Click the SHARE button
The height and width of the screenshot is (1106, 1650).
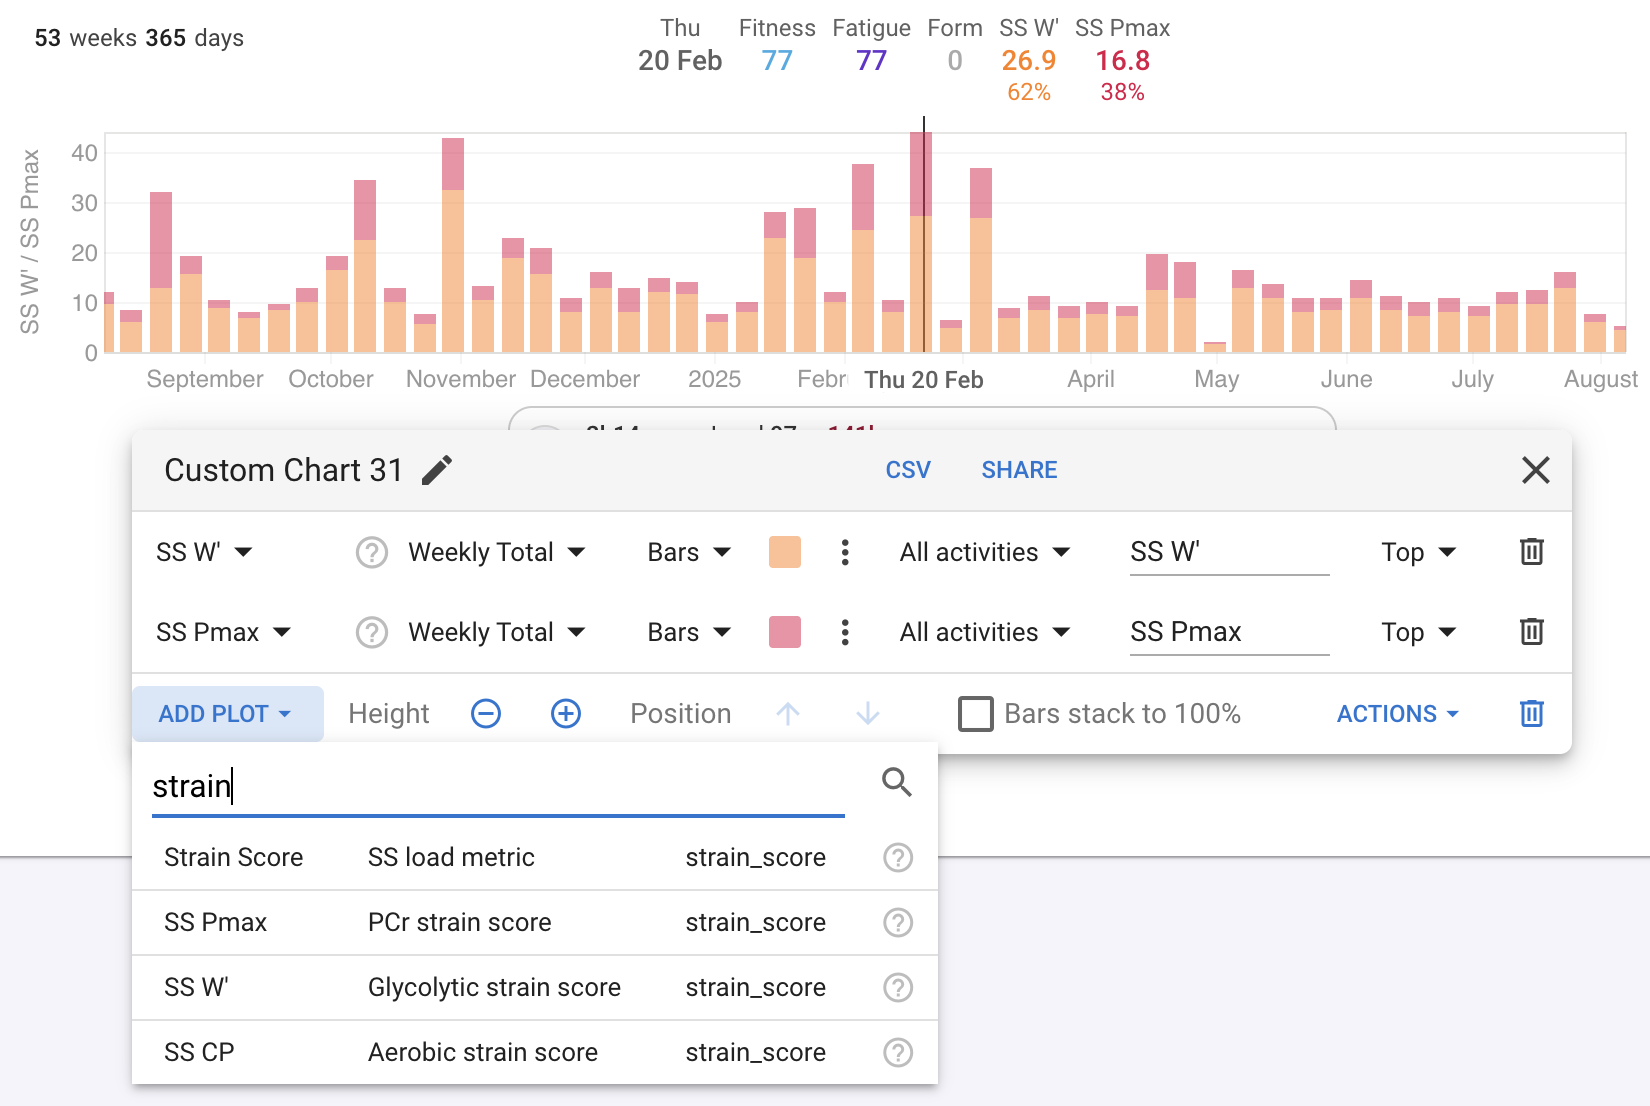pyautogui.click(x=1019, y=470)
